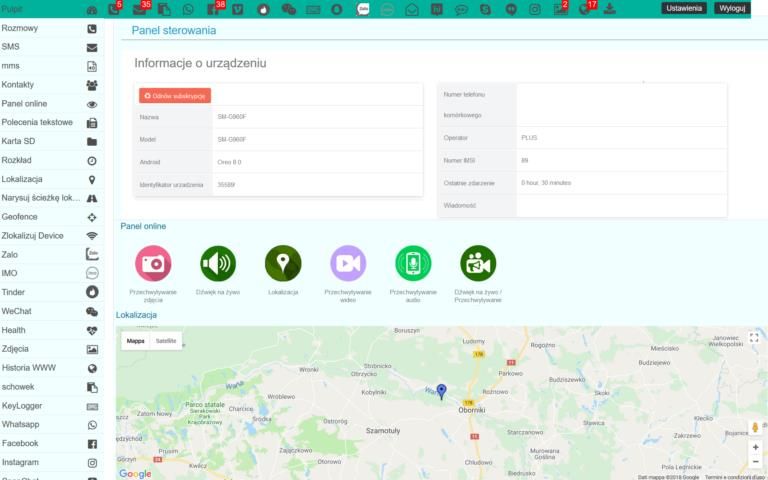Switch map to Satellite view
Viewport: 768px width, 480px height.
(x=166, y=341)
